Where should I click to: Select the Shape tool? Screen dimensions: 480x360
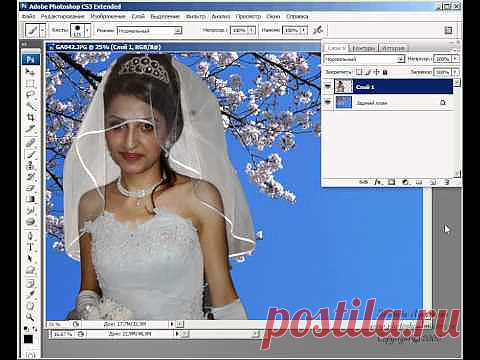click(x=30, y=269)
